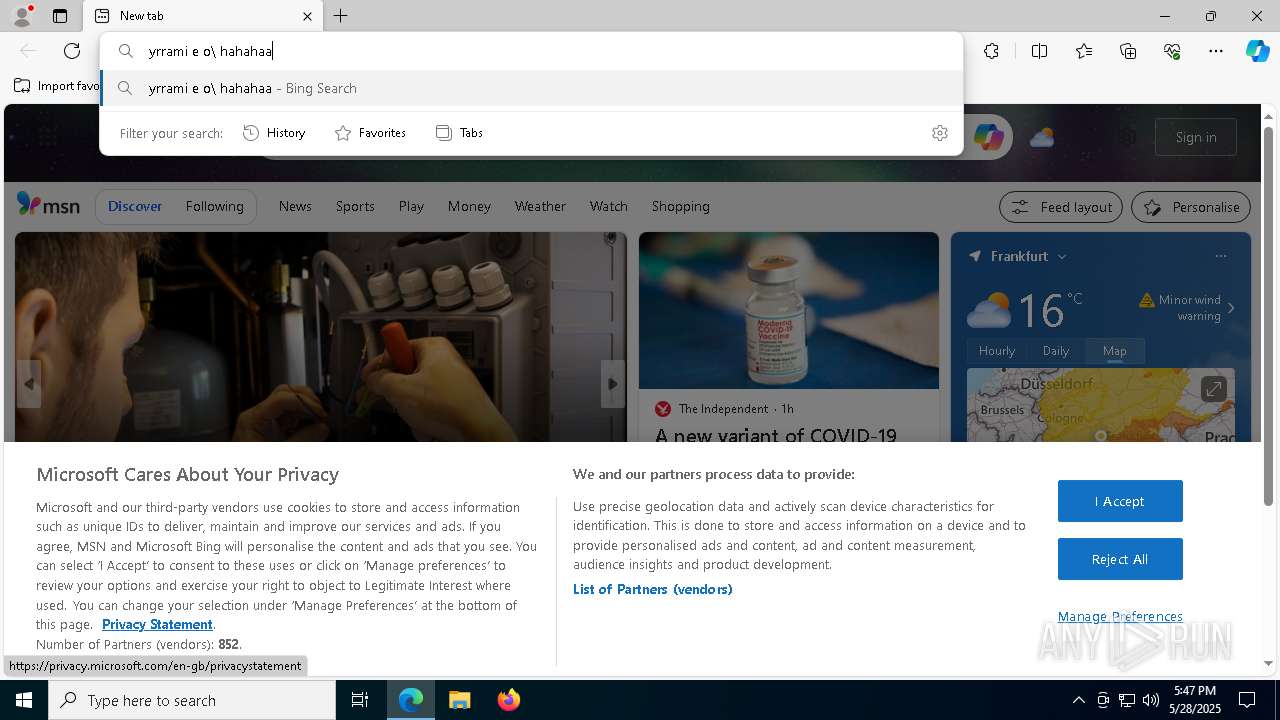Image resolution: width=1280 pixels, height=720 pixels.
Task: Show previous carousel story
Action: [x=29, y=384]
